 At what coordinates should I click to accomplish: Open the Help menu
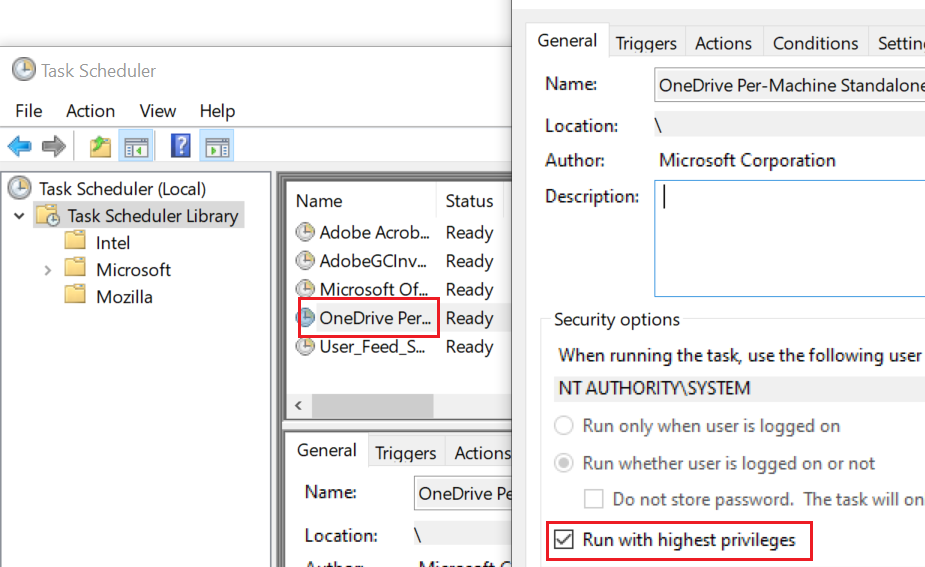(217, 111)
